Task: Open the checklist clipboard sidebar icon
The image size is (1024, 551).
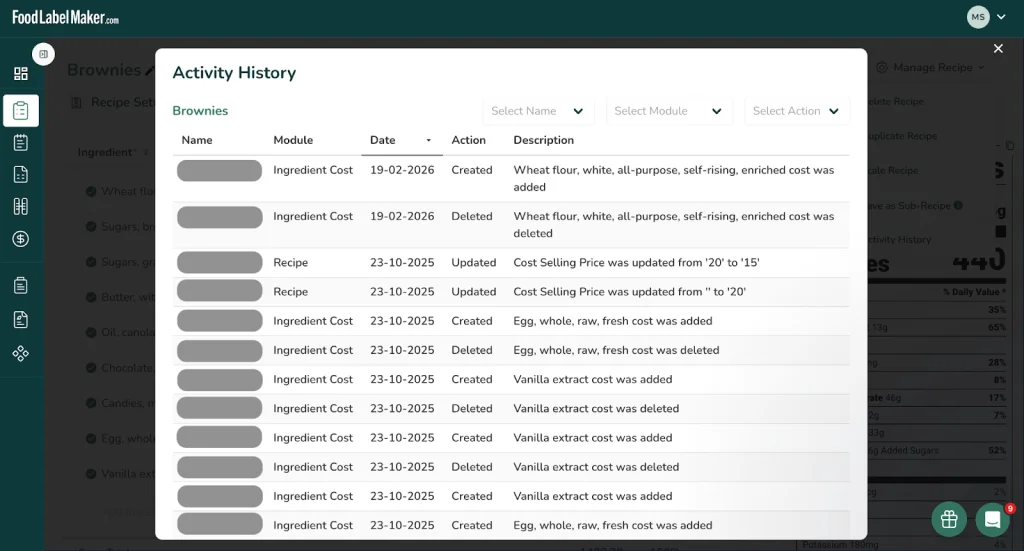Action: click(x=21, y=142)
